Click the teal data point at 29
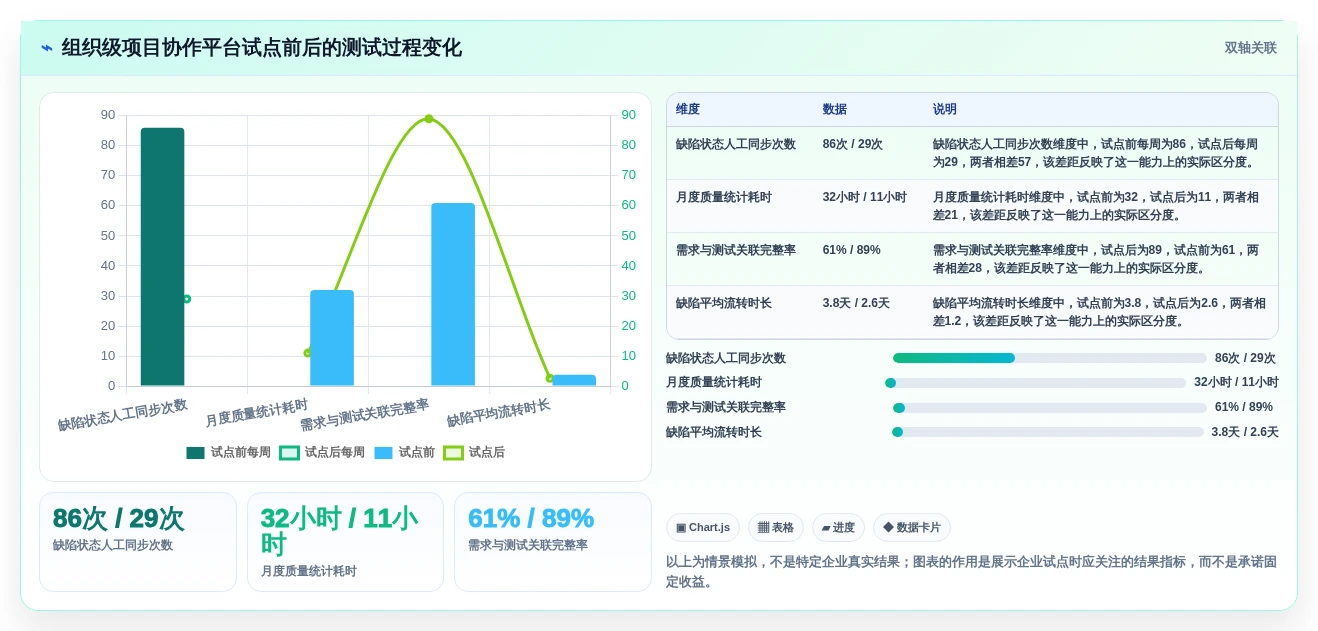This screenshot has width=1318, height=631. click(186, 299)
